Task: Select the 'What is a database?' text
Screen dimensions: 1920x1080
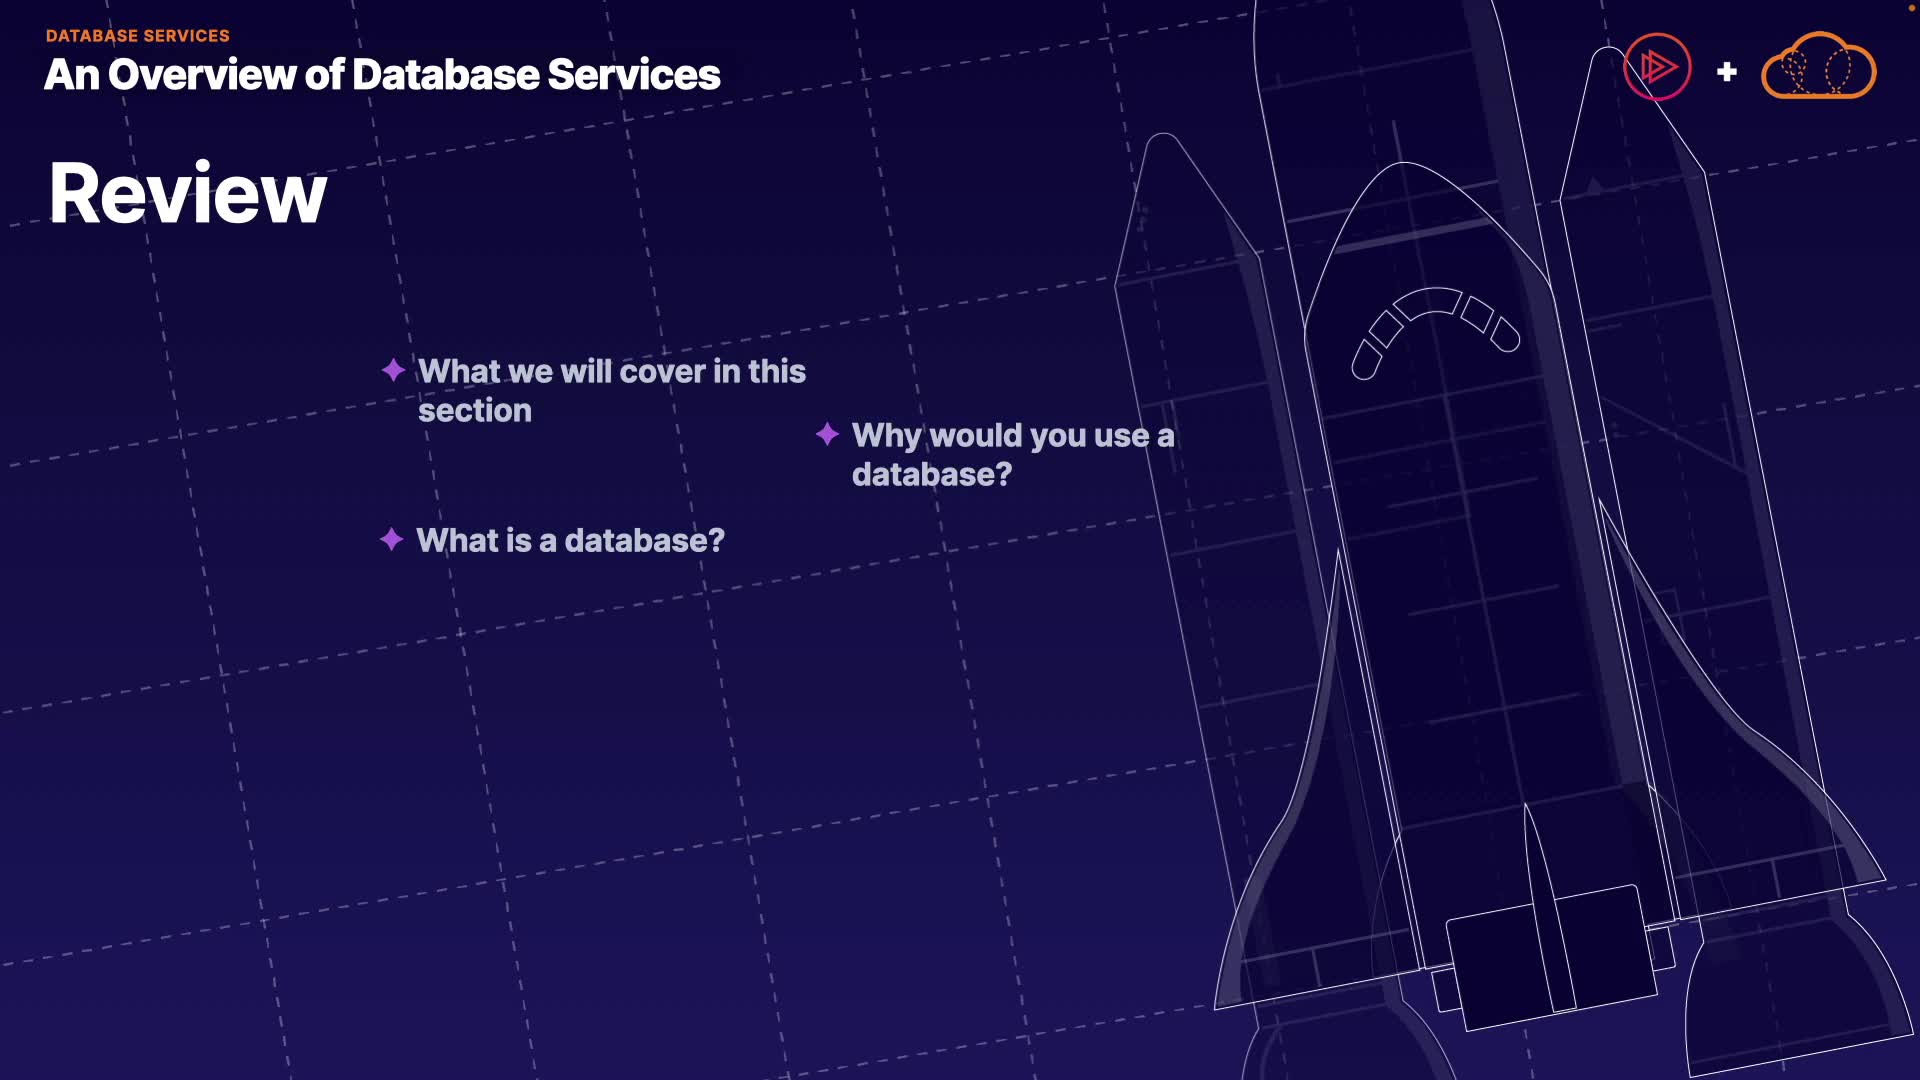Action: (x=570, y=541)
